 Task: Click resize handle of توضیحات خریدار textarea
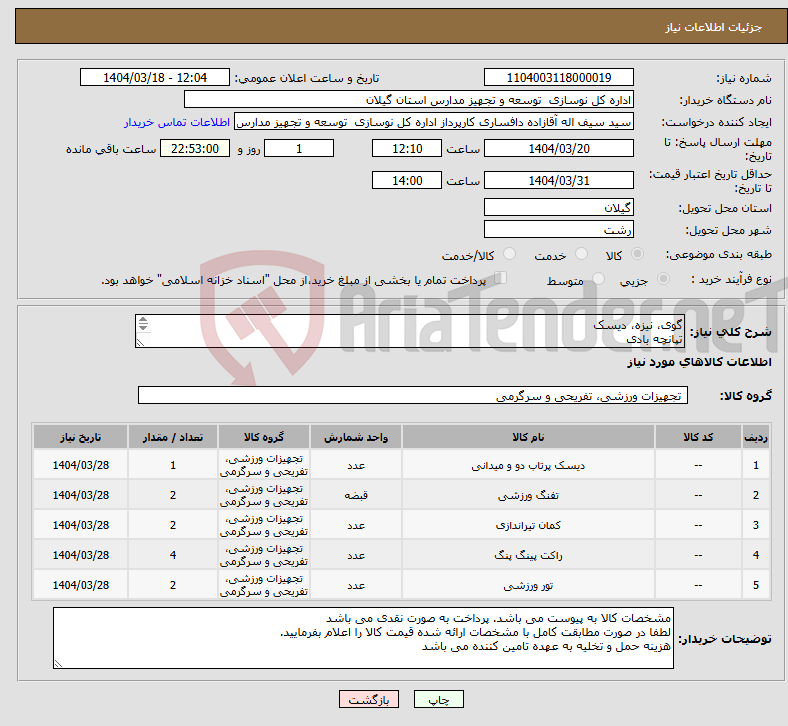click(58, 664)
